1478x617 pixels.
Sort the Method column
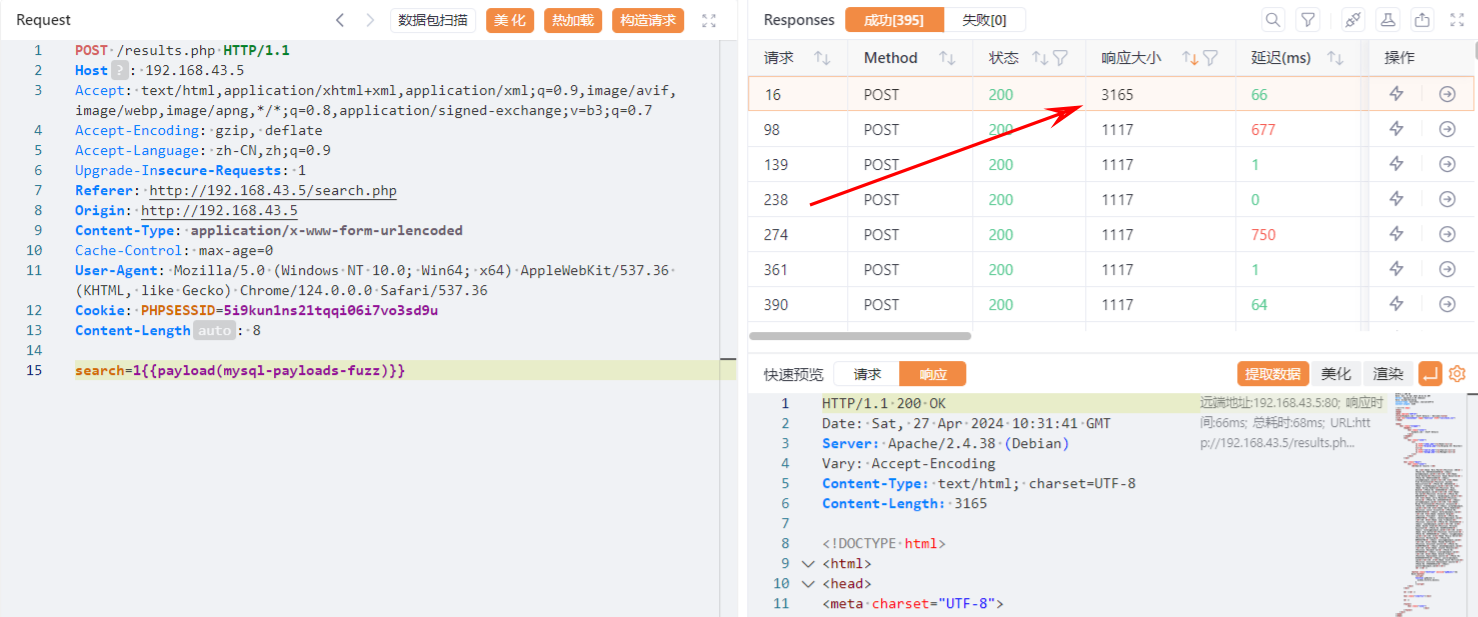pos(947,58)
